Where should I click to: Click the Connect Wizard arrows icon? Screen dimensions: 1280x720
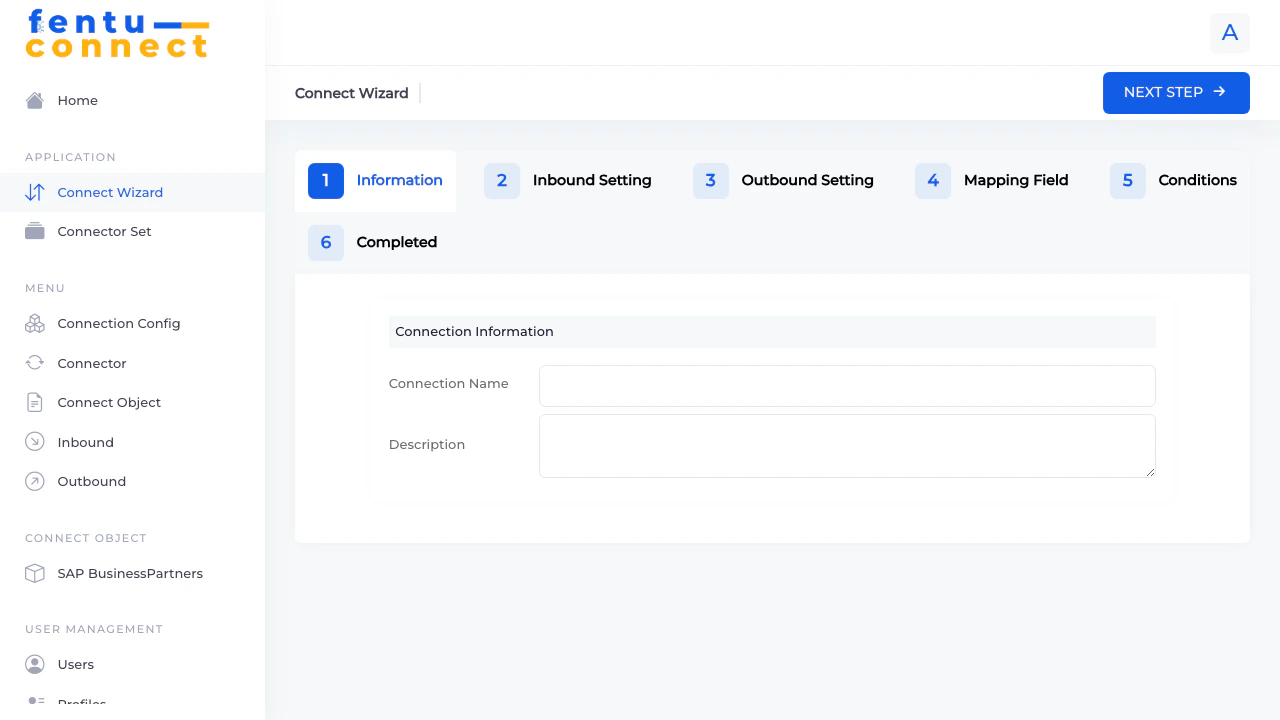pos(33,192)
